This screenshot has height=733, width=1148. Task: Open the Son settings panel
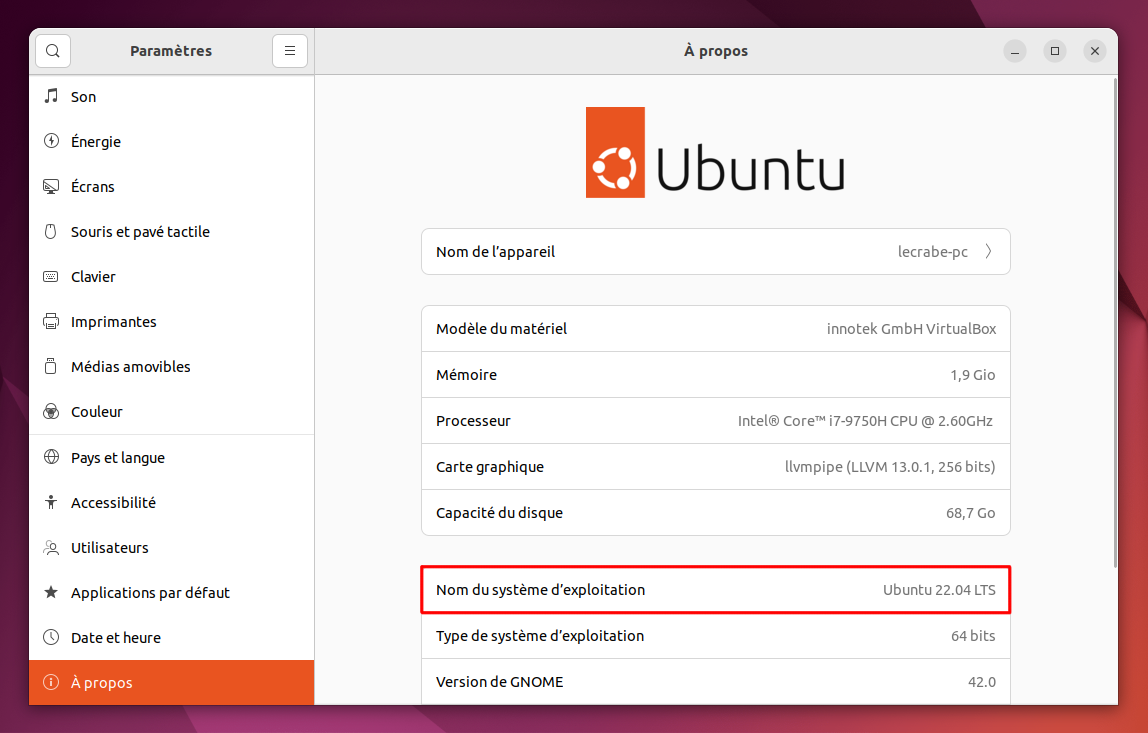tap(171, 97)
